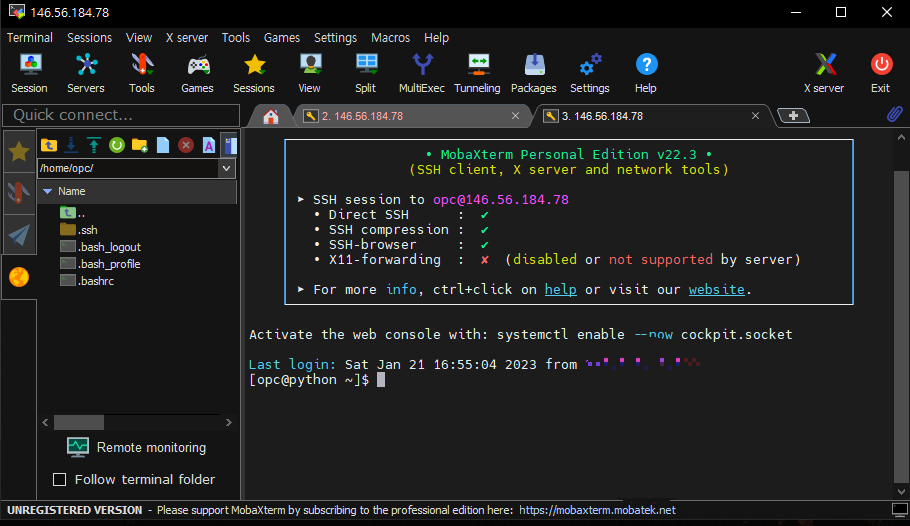
Task: Select the .. parent folder entry
Action: 74,213
